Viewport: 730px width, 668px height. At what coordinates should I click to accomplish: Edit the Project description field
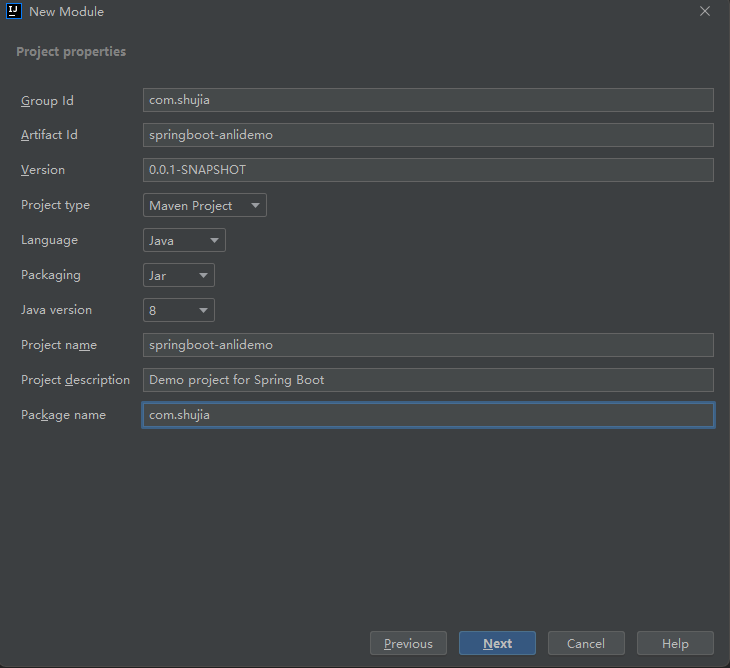(x=428, y=380)
